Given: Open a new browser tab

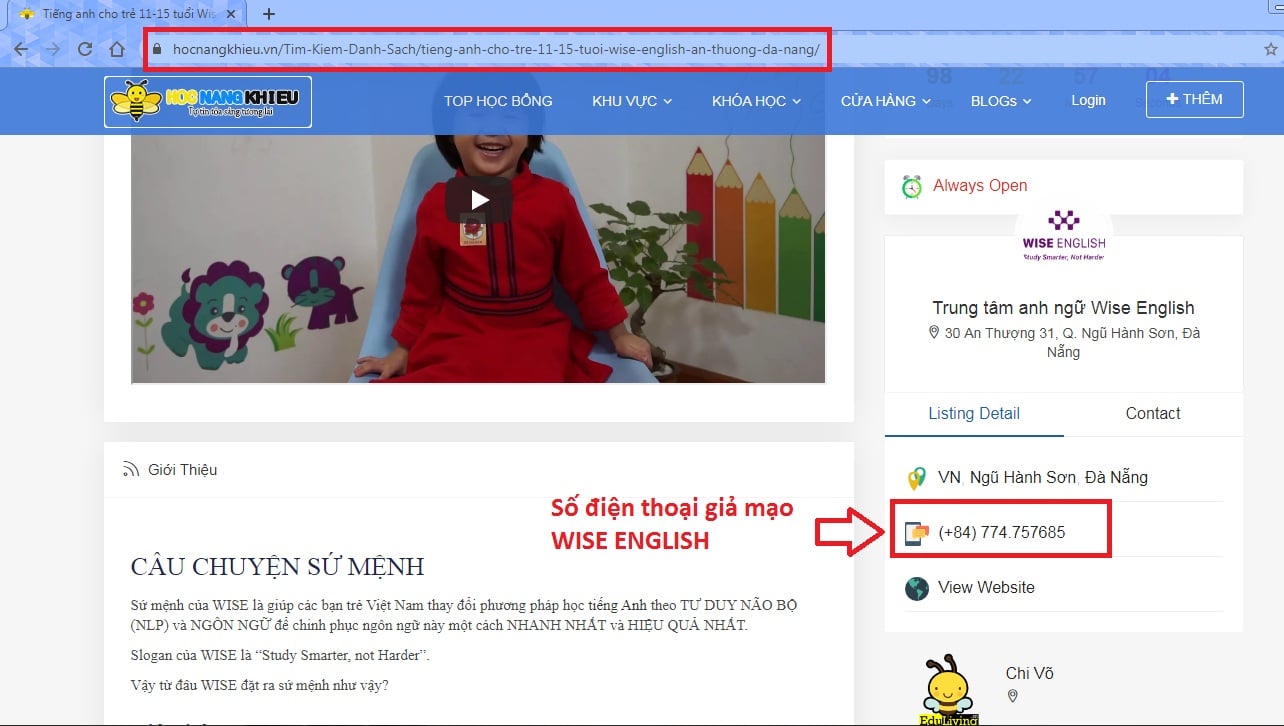Looking at the screenshot, I should tap(268, 14).
